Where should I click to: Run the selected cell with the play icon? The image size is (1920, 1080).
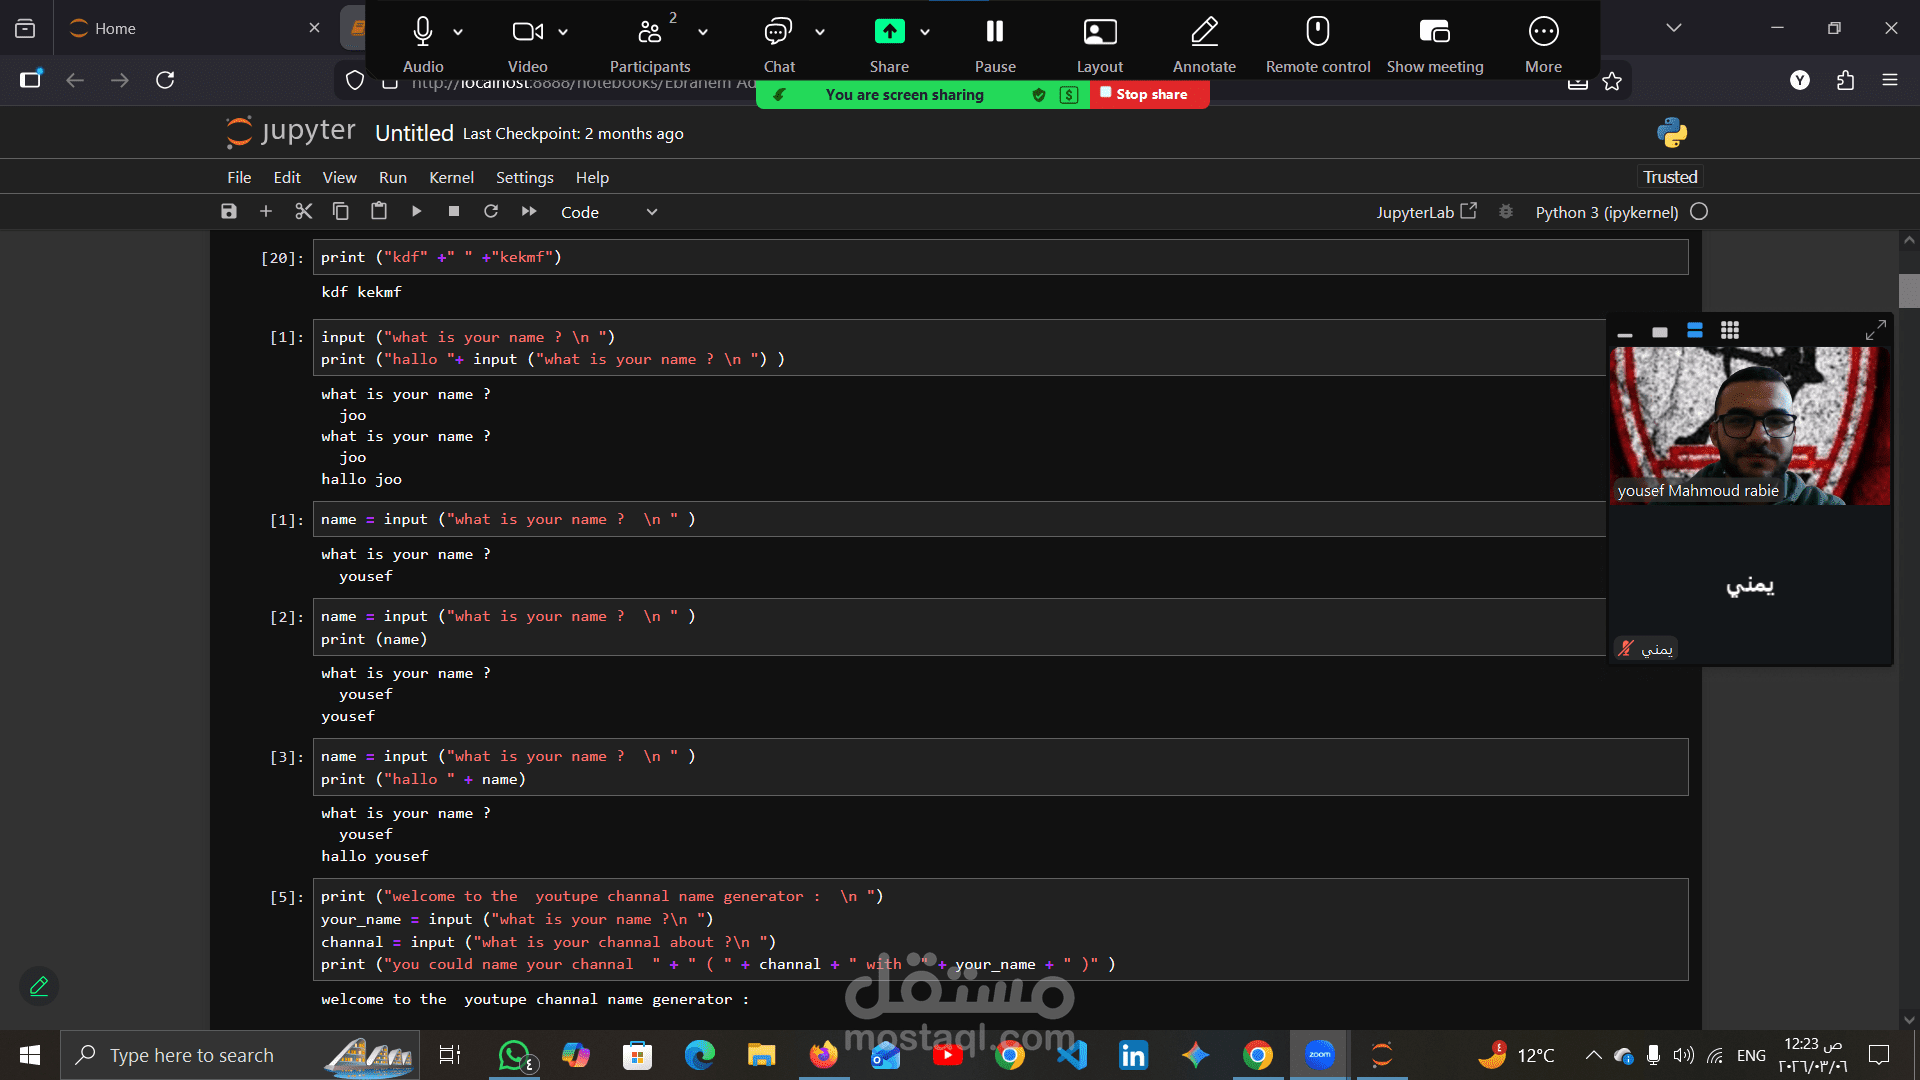(x=417, y=211)
